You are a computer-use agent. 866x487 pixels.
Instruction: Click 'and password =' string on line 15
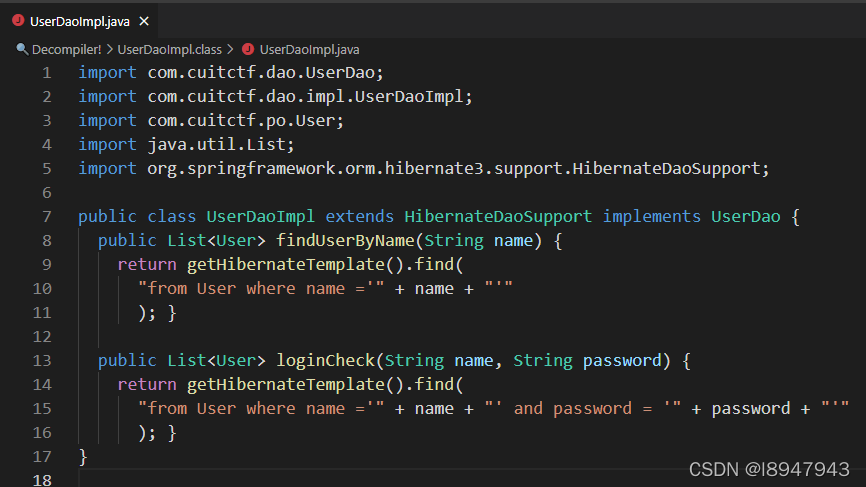583,409
